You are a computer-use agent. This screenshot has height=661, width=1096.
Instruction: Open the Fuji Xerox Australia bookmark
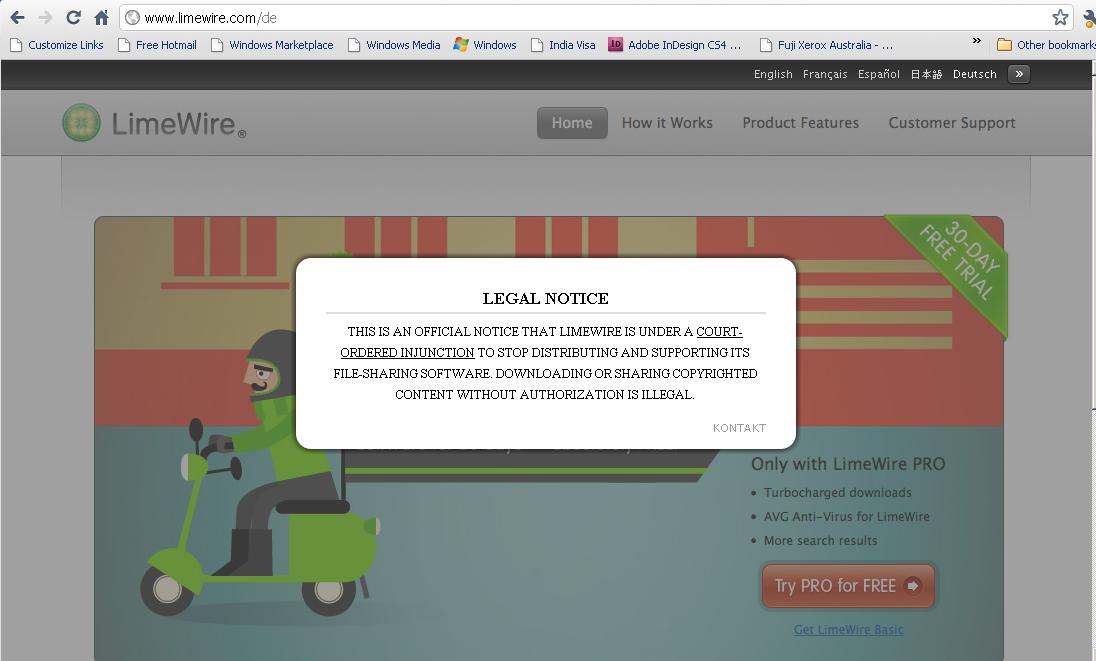(826, 45)
